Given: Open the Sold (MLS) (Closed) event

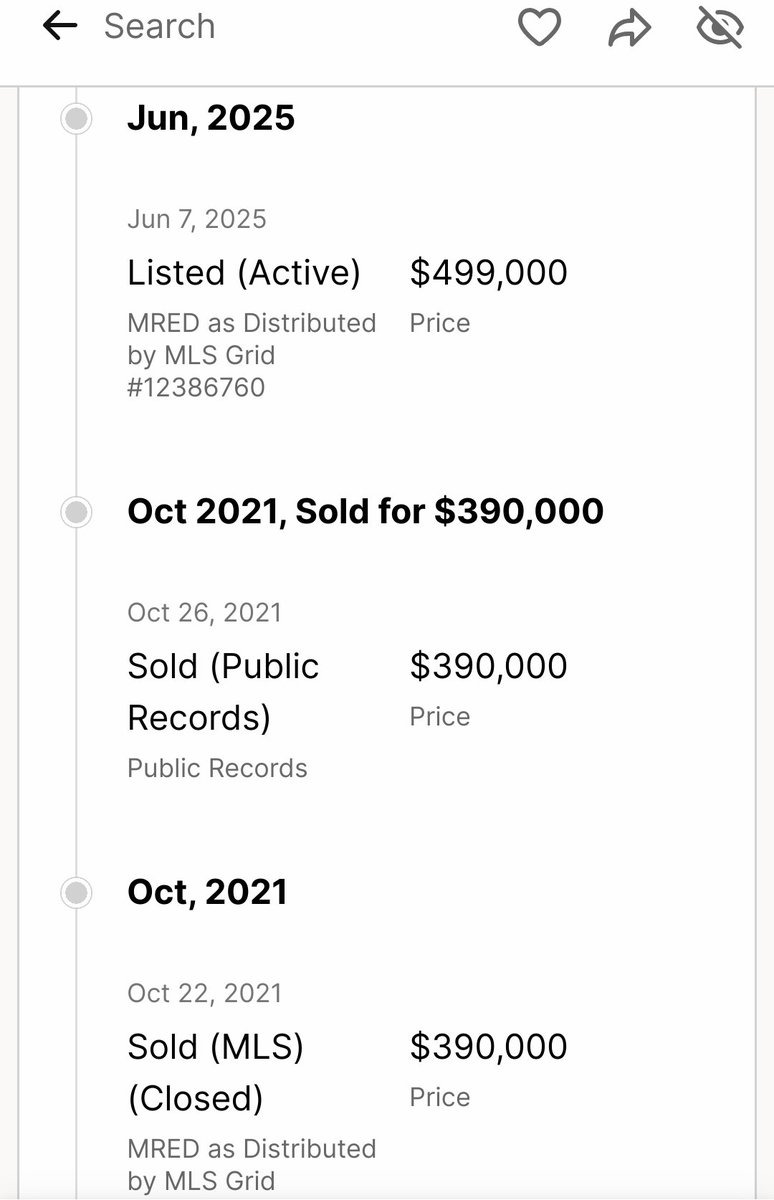Looking at the screenshot, I should [x=216, y=1072].
